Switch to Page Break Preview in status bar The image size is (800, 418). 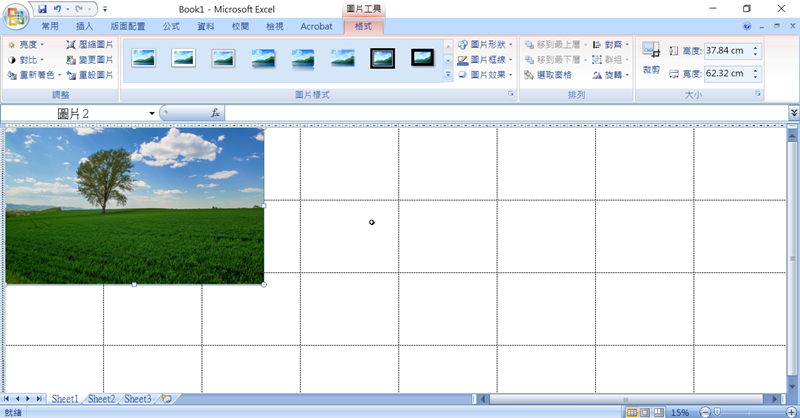tap(659, 412)
